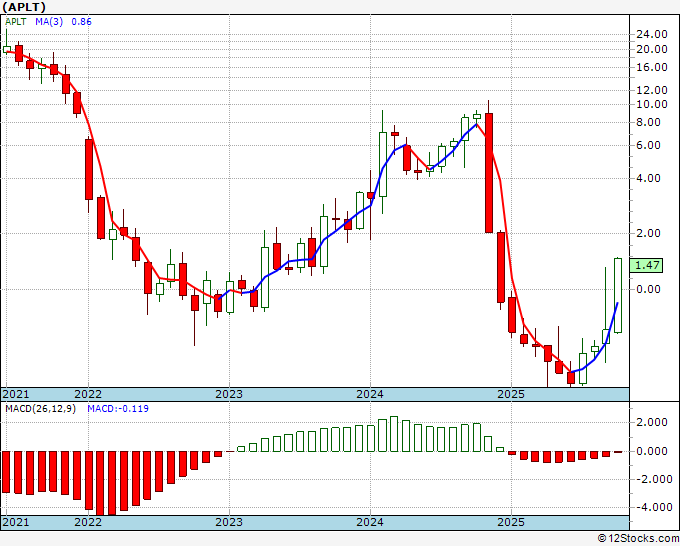Click the 8.00 price axis label

click(x=648, y=122)
